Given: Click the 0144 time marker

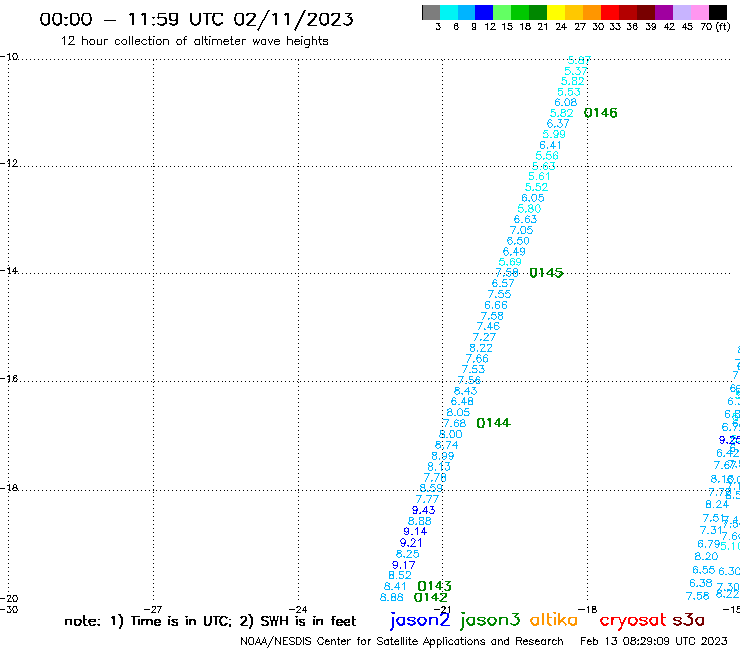Looking at the screenshot, I should point(493,423).
